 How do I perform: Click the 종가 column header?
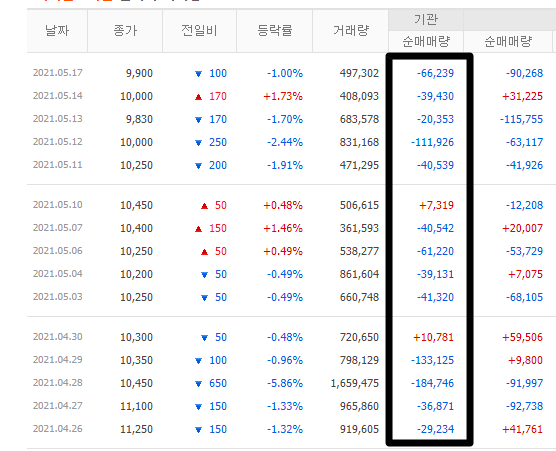[x=125, y=30]
